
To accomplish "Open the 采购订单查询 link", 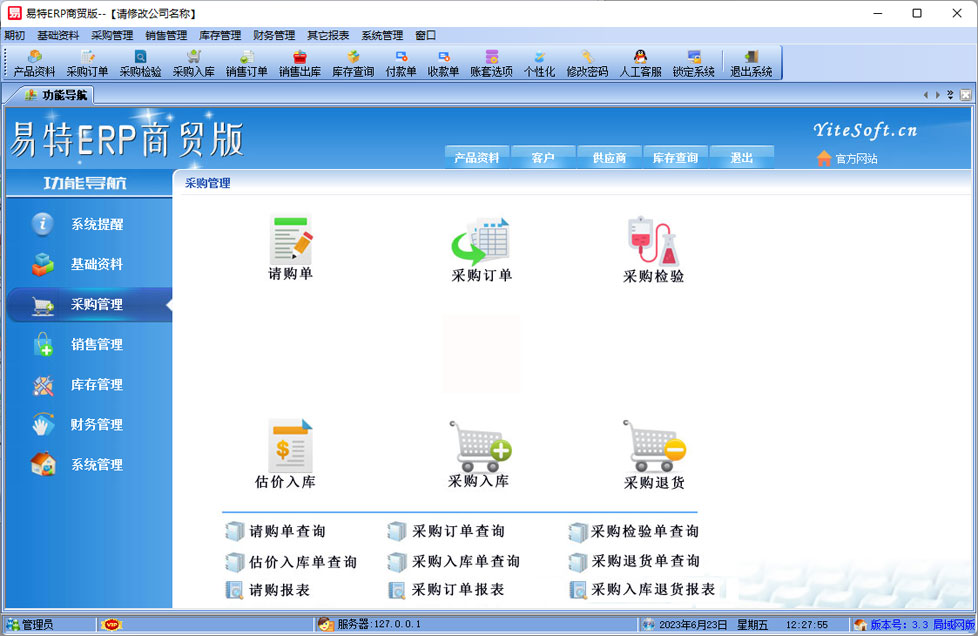I will [458, 532].
